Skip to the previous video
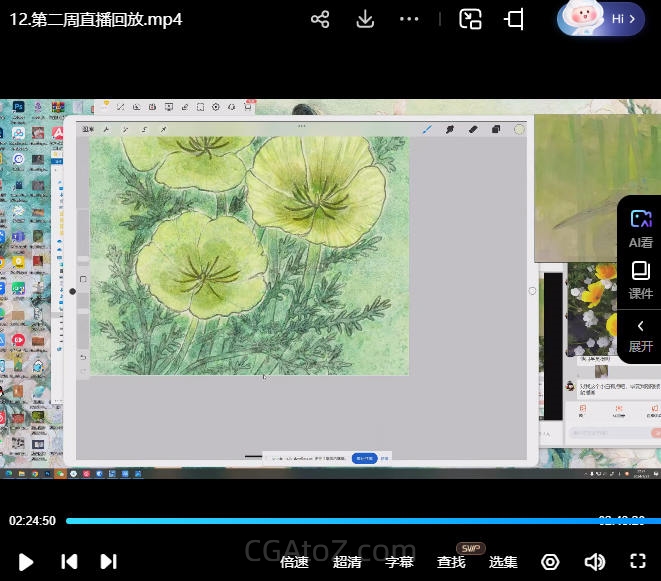661x581 pixels. point(69,562)
